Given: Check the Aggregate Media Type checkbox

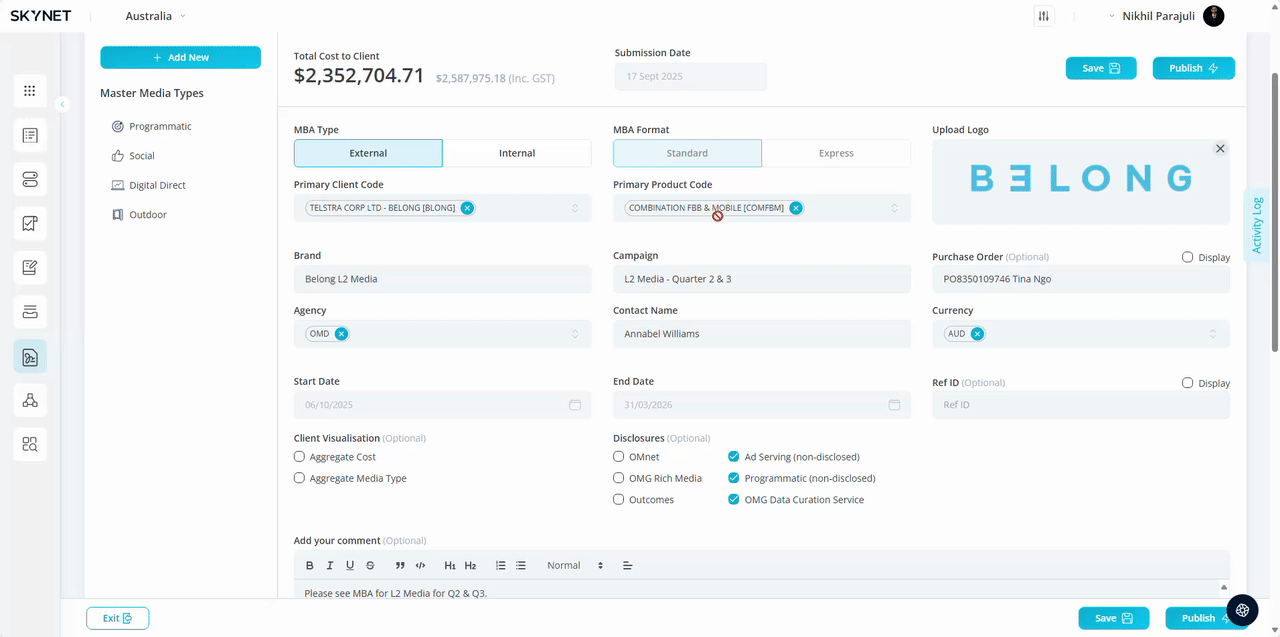Looking at the screenshot, I should click(299, 478).
